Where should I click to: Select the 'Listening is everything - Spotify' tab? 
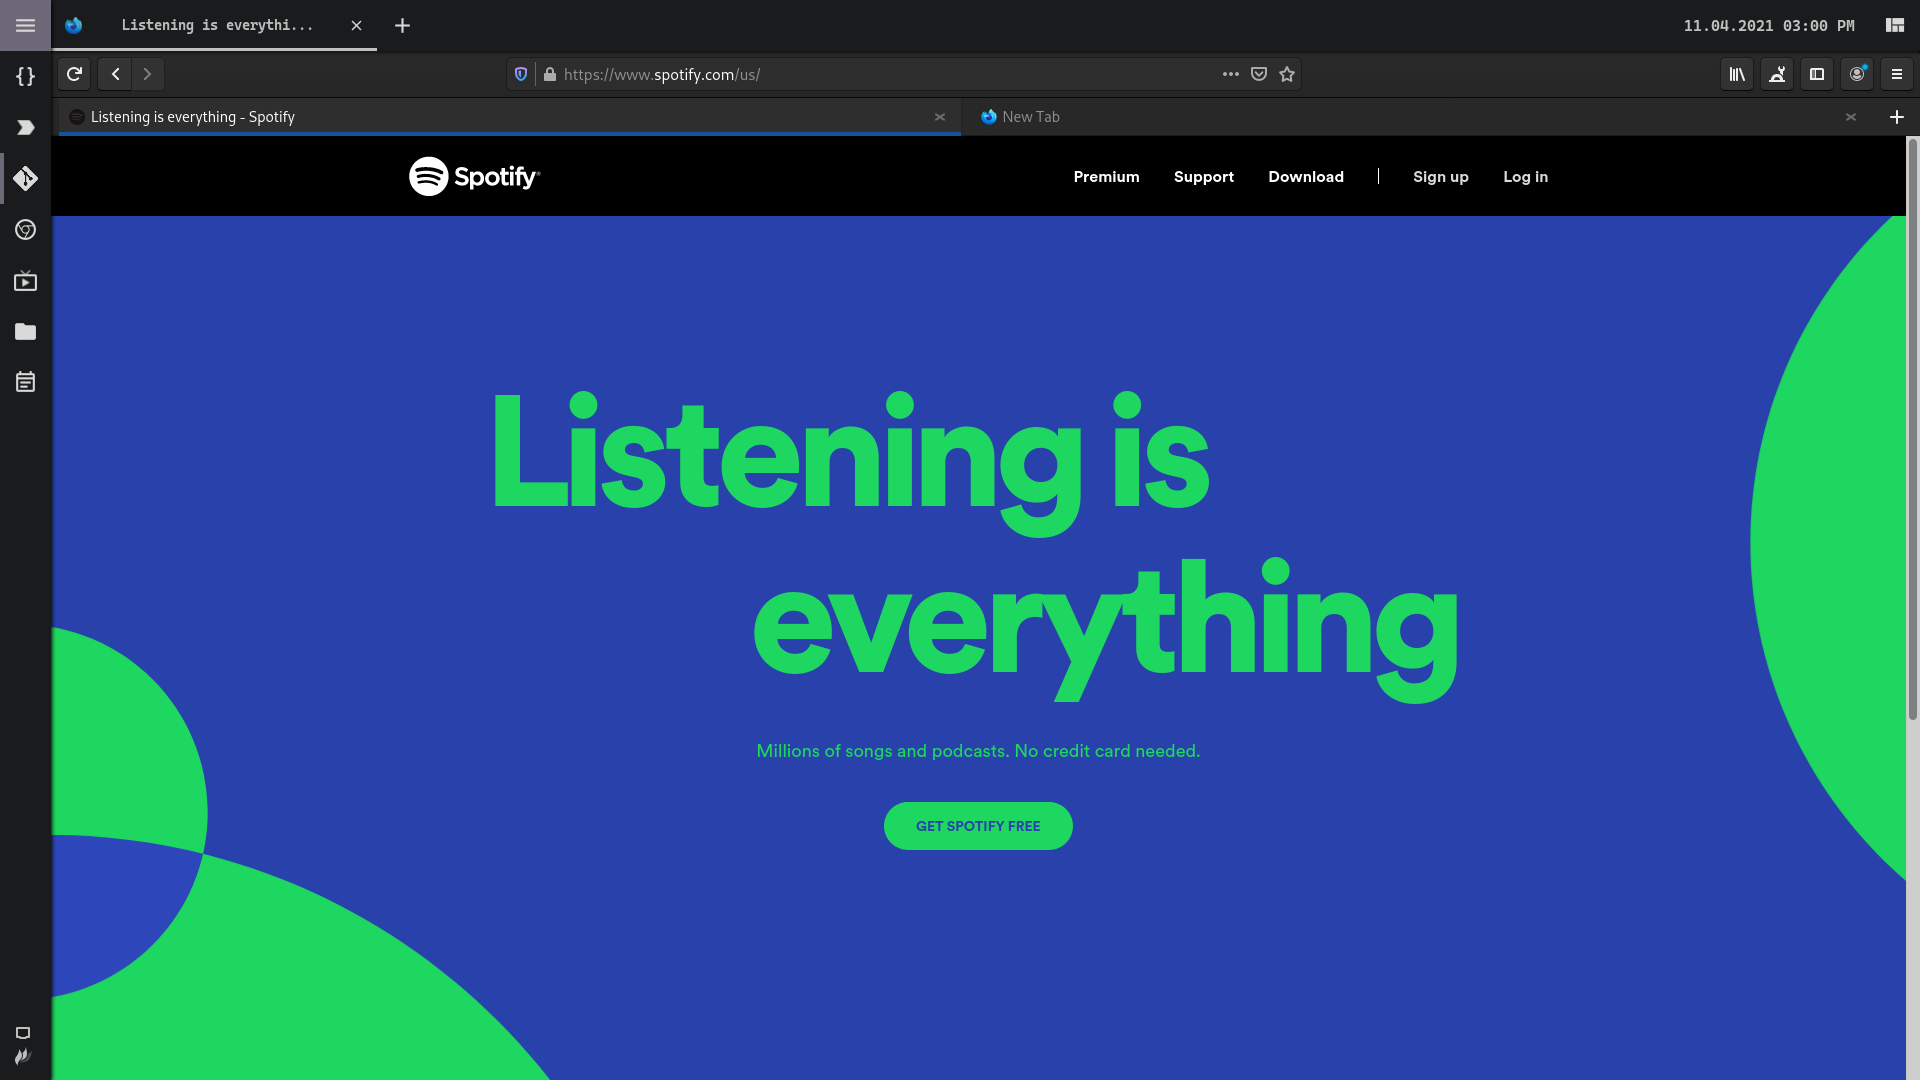tap(509, 117)
